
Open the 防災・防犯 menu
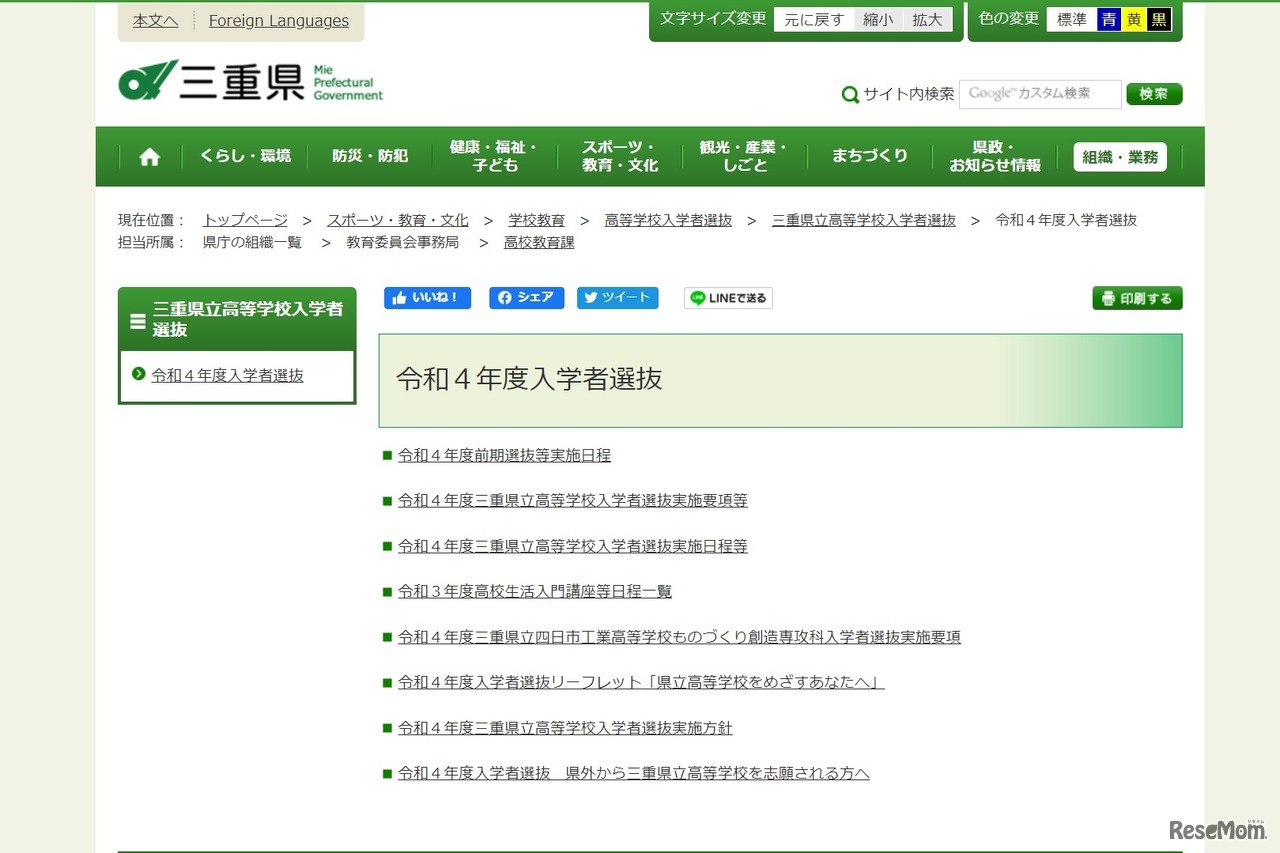(x=370, y=156)
